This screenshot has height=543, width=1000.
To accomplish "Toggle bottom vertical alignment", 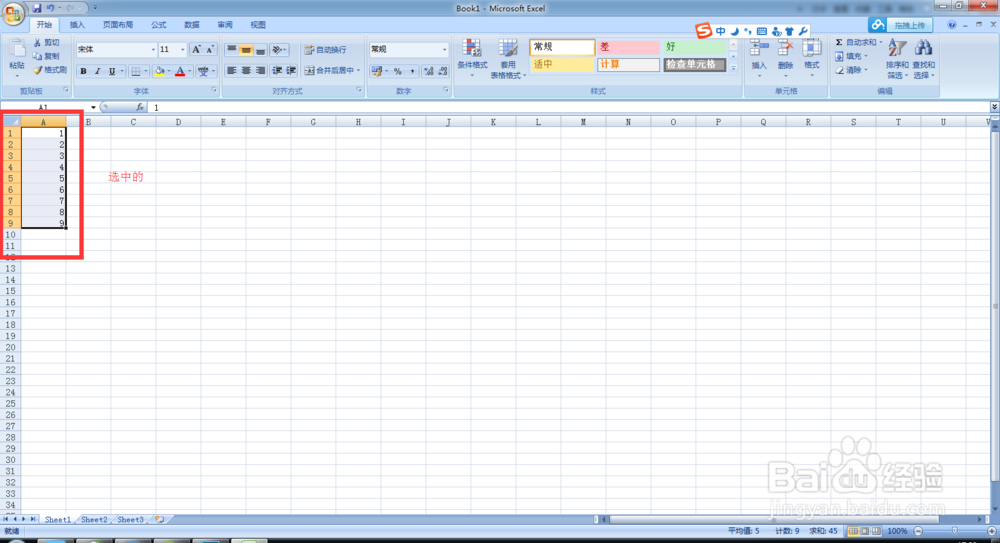I will point(260,49).
